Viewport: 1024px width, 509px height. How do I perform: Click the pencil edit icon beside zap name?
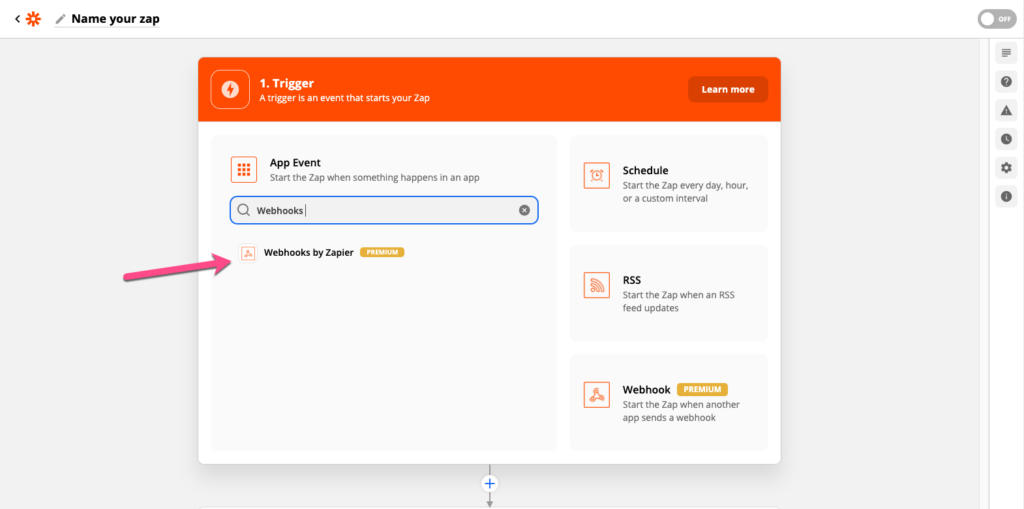[x=61, y=19]
